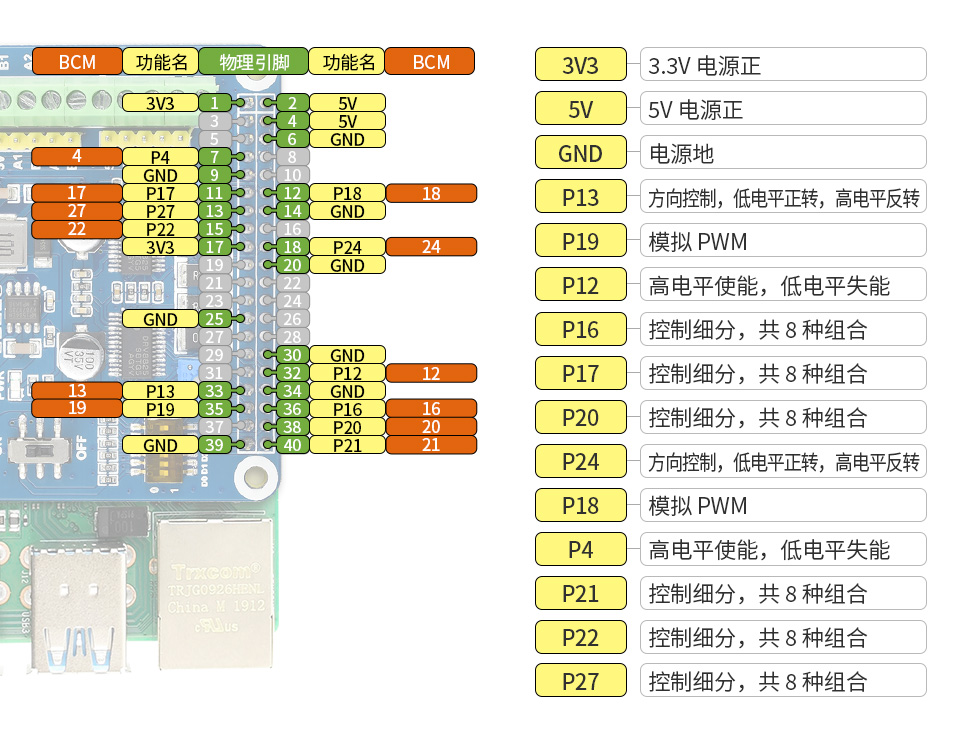Click the orange BCM 4 swatch
This screenshot has height=730, width=960.
point(77,156)
